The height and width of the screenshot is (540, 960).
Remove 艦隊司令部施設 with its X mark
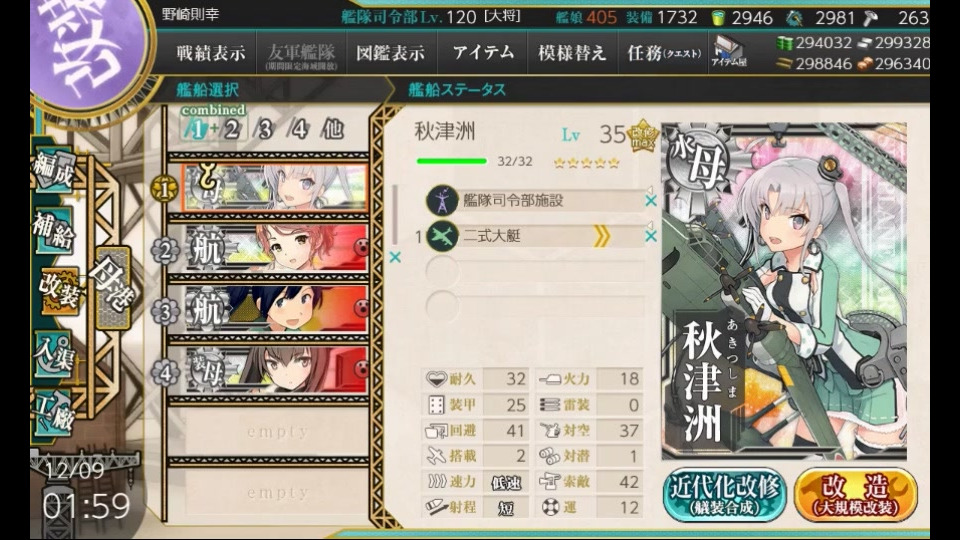(x=651, y=200)
